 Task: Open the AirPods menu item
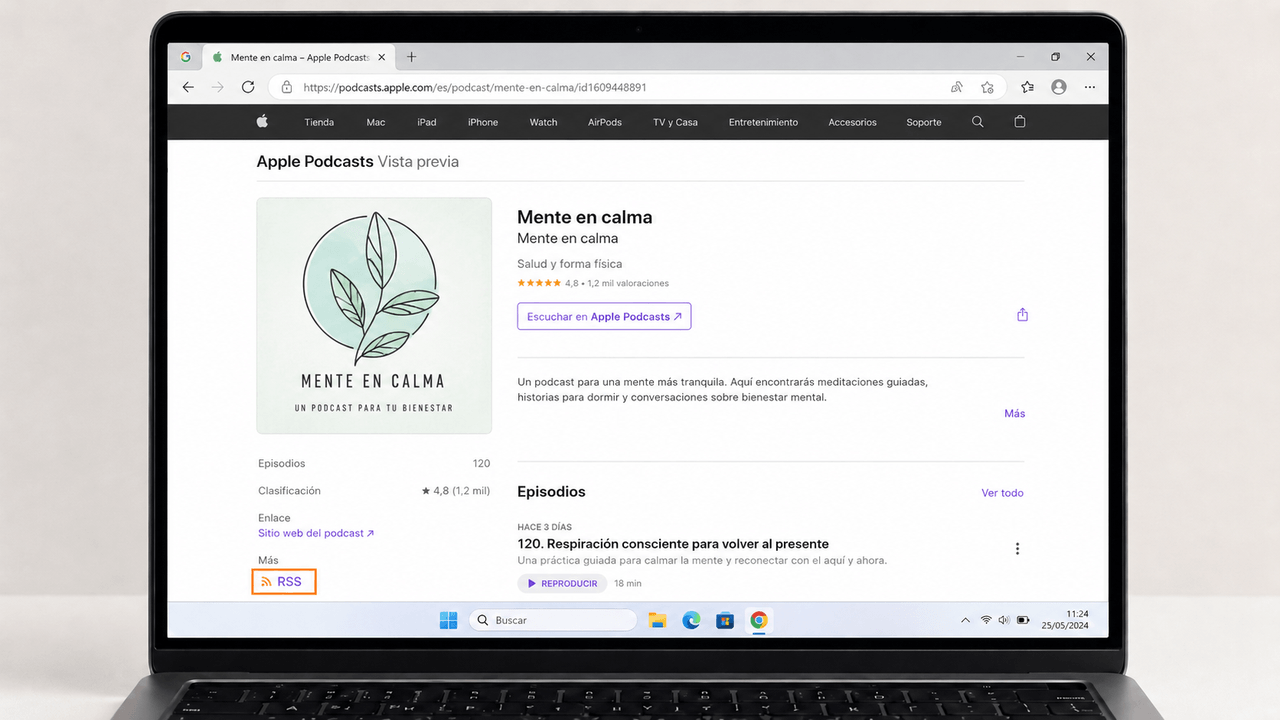(605, 122)
